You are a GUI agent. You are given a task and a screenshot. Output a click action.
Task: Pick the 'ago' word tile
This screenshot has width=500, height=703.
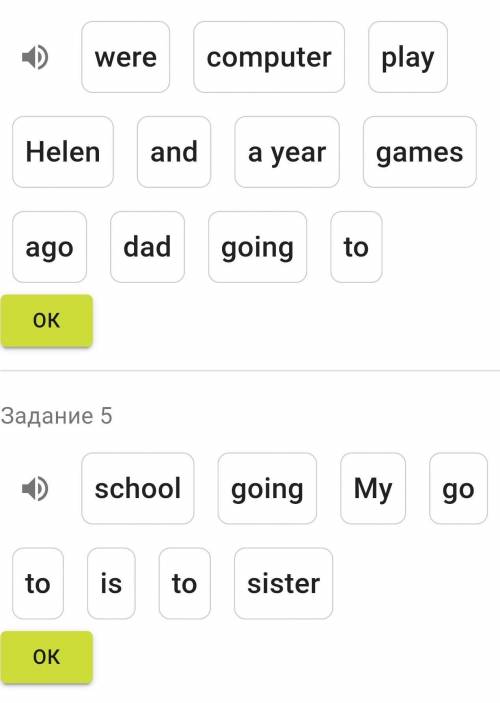pyautogui.click(x=49, y=247)
